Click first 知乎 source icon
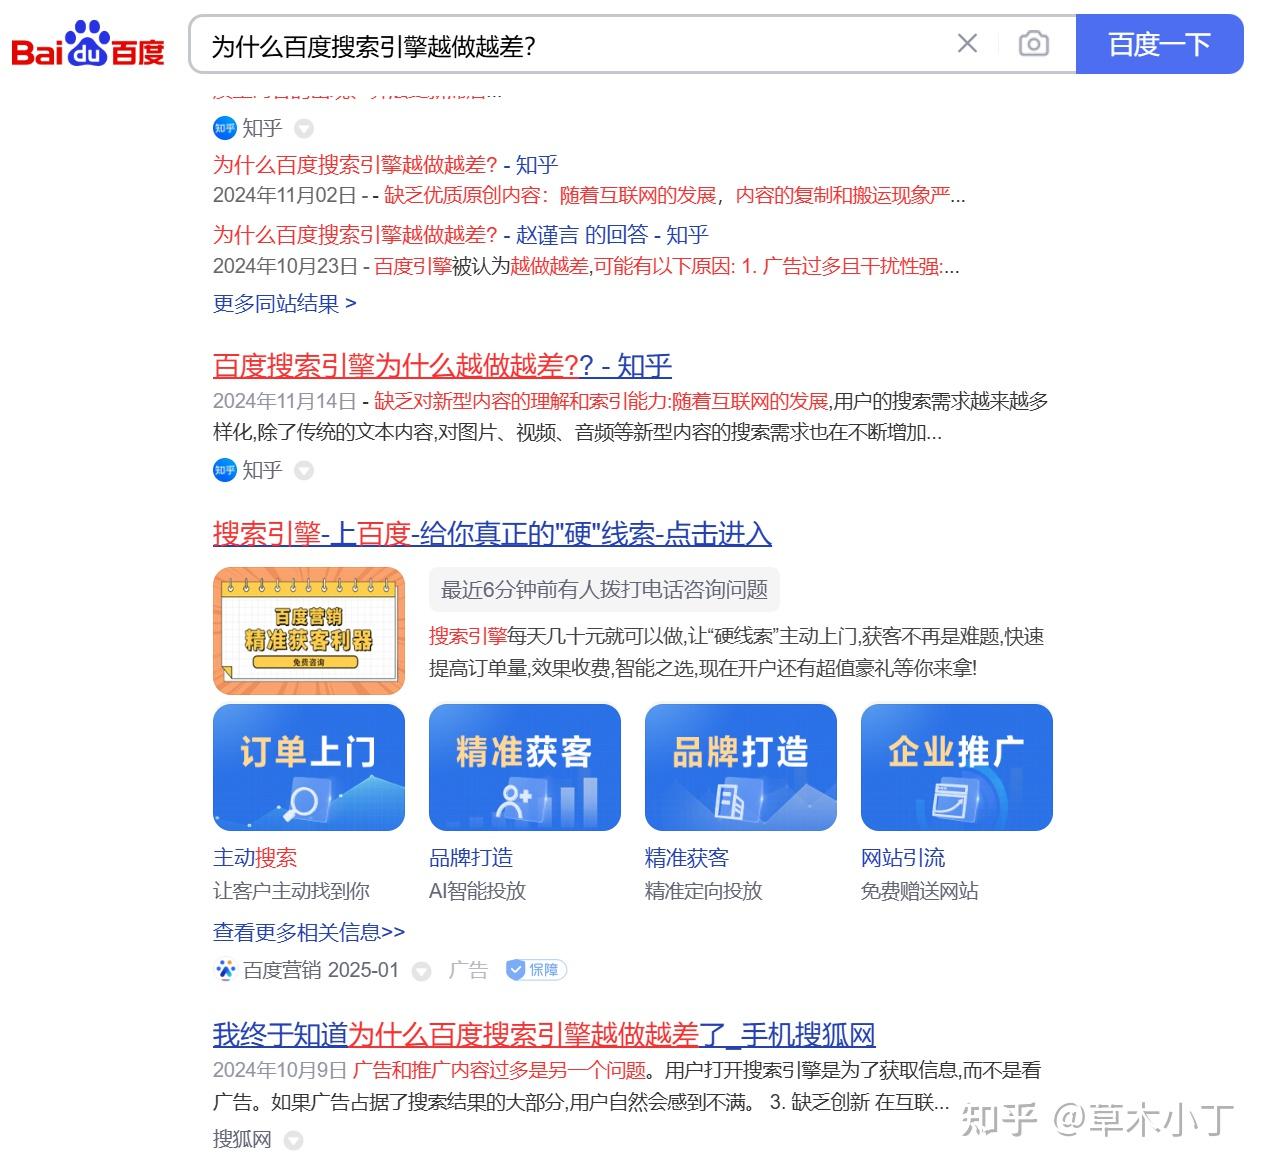Screen dimensions: 1267x1170 point(224,128)
